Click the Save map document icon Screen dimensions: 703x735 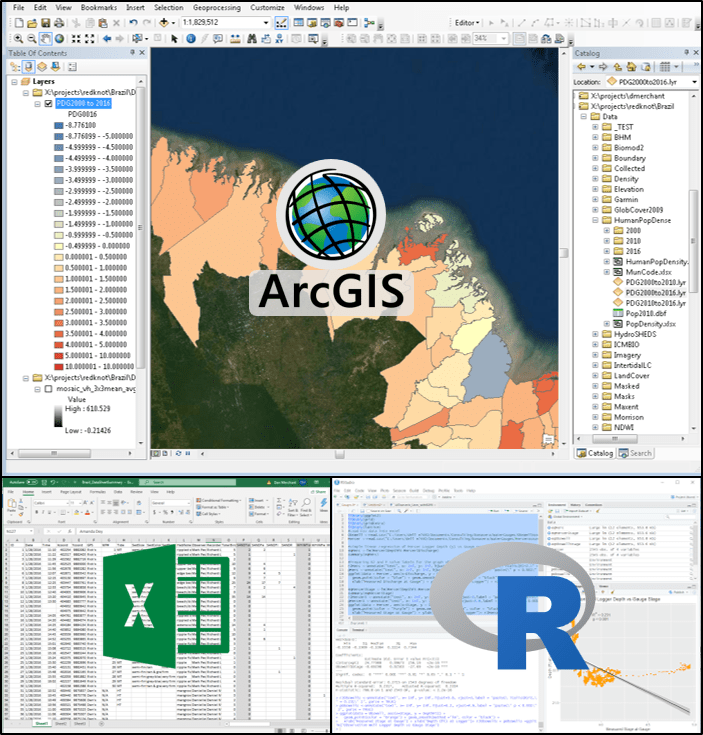(x=45, y=23)
